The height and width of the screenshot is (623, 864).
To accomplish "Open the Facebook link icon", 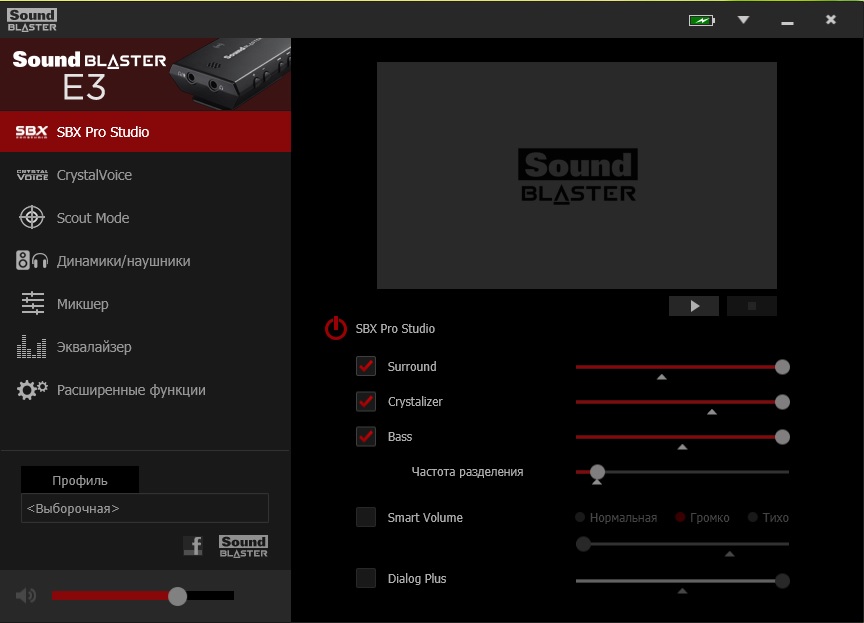I will pos(193,546).
